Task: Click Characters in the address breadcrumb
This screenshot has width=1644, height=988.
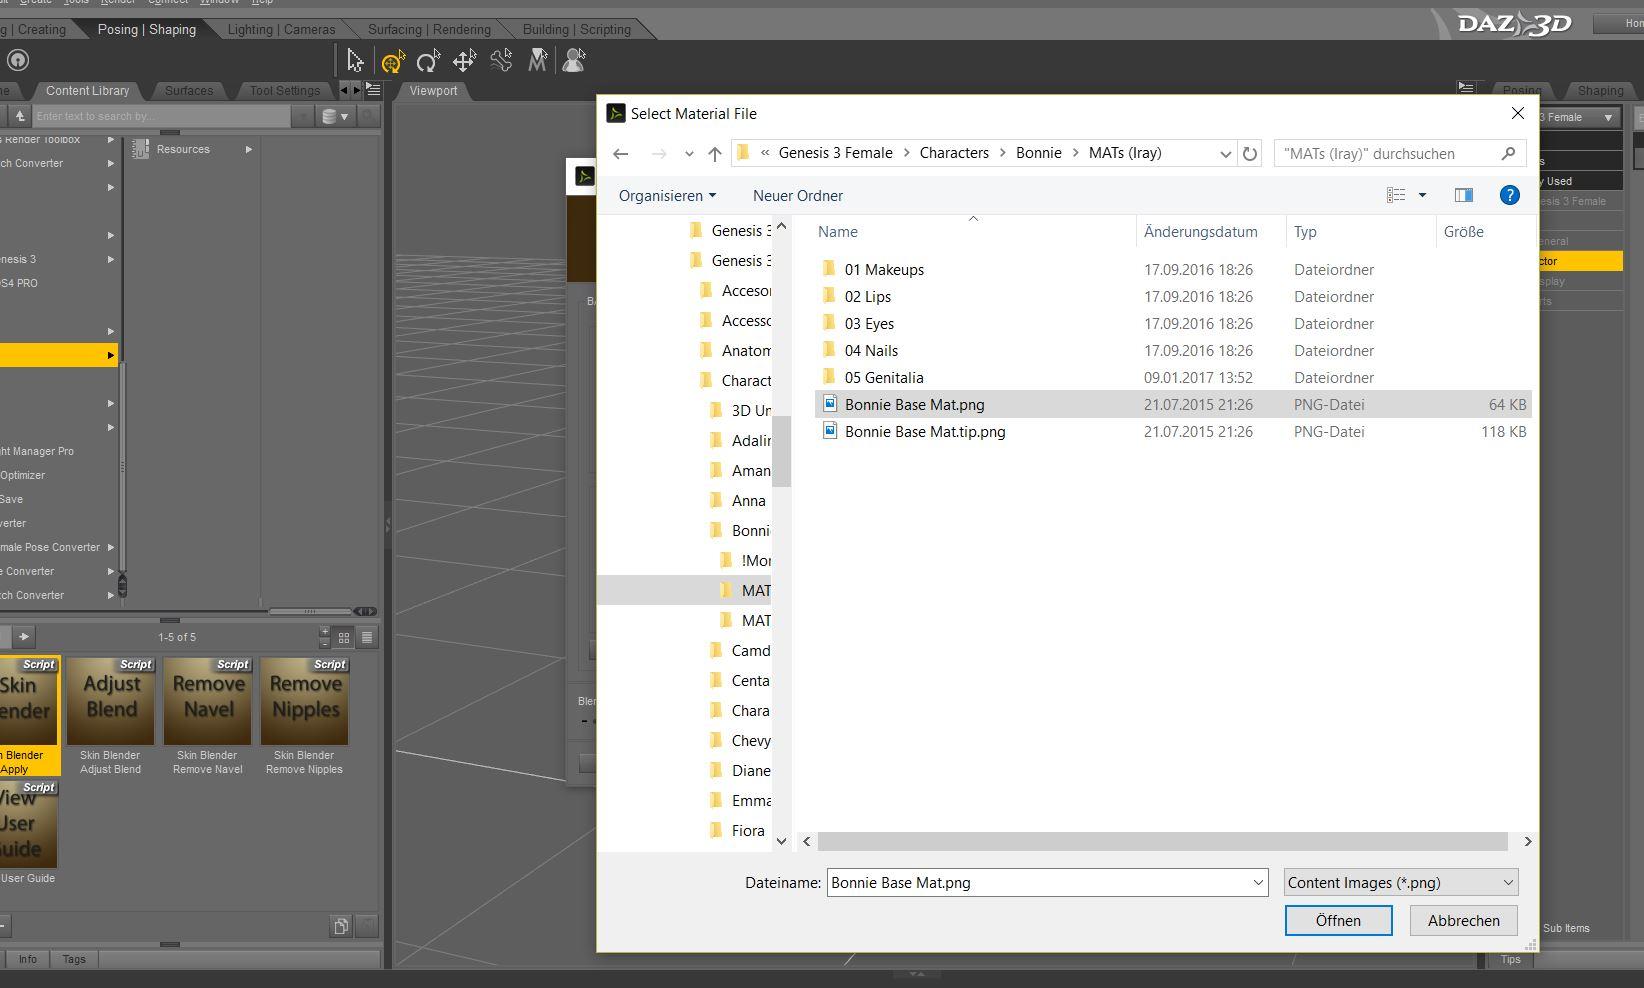Action: (954, 153)
